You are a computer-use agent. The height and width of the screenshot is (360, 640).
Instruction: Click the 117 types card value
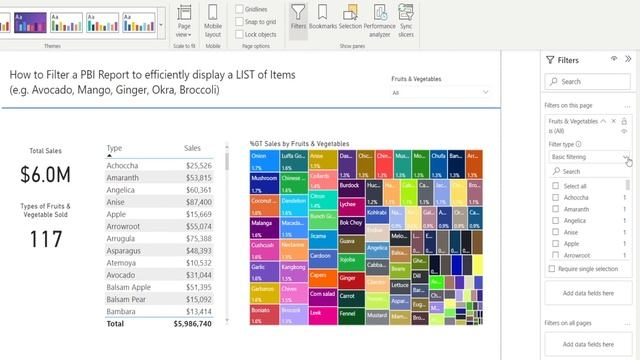[x=46, y=239]
